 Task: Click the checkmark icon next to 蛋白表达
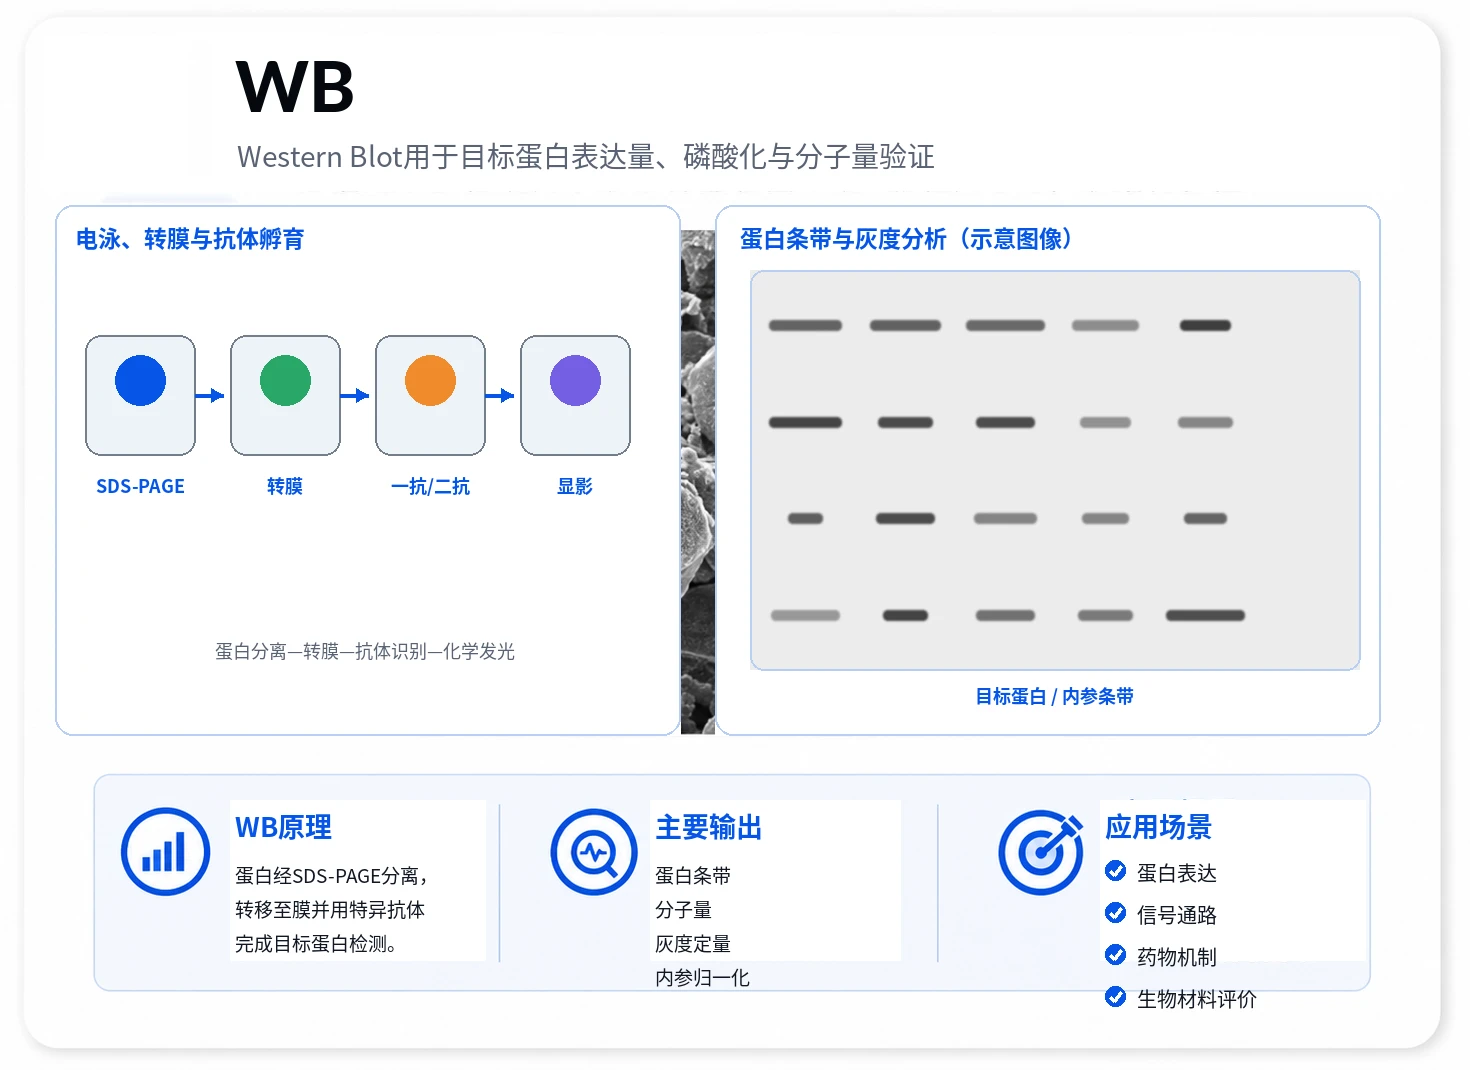coord(1115,871)
